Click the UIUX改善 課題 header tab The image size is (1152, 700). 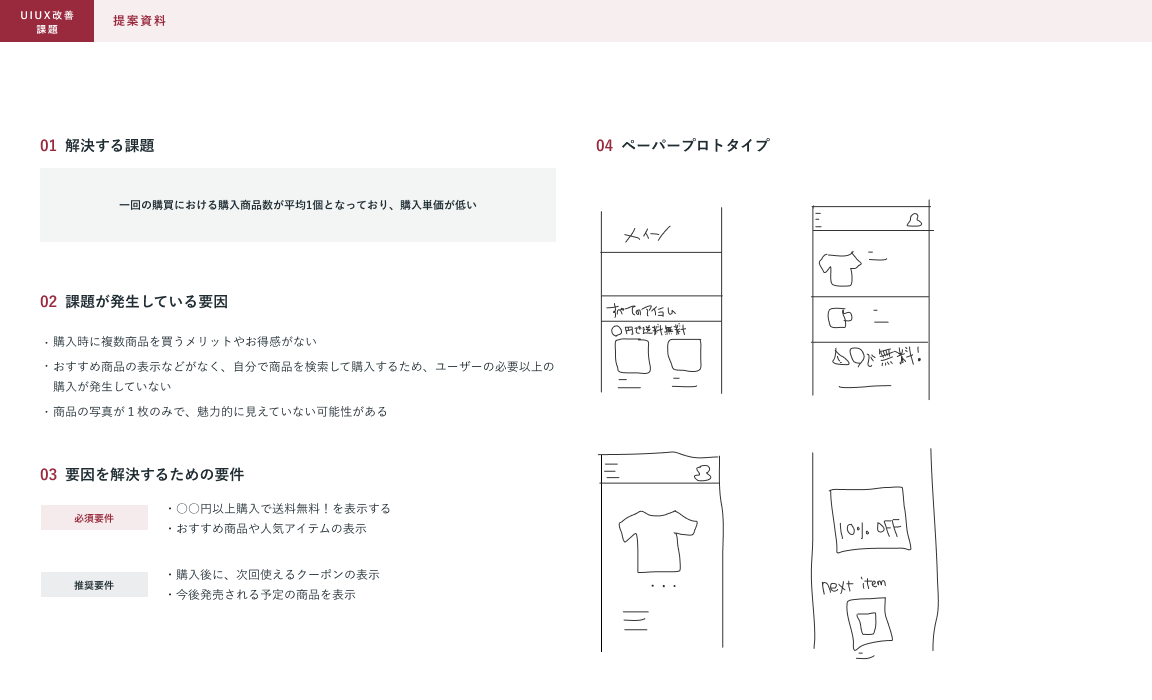pos(47,21)
